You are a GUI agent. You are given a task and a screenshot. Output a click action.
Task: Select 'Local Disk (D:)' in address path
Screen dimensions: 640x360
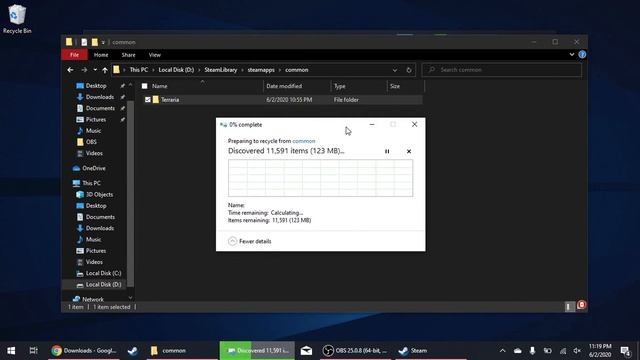pyautogui.click(x=176, y=70)
